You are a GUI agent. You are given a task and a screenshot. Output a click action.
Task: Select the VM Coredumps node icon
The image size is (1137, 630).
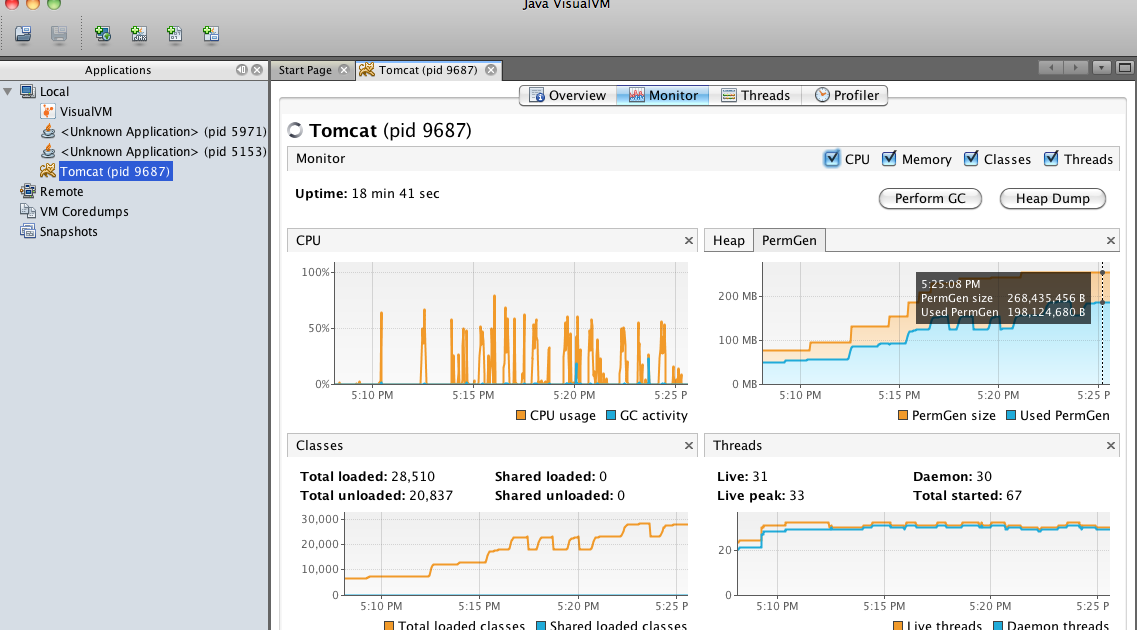pos(28,211)
